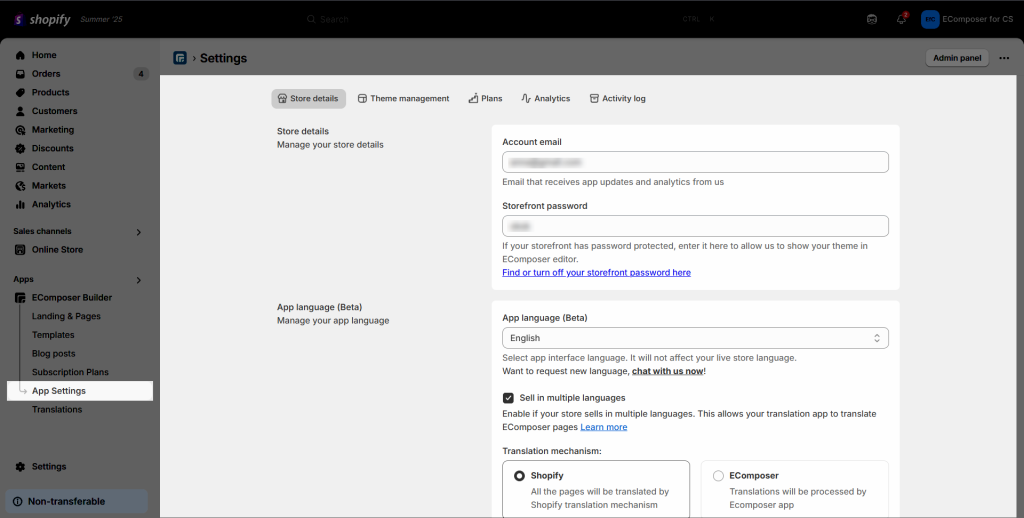Open the three-dot more actions menu
Image resolution: width=1024 pixels, height=518 pixels.
click(x=1004, y=58)
